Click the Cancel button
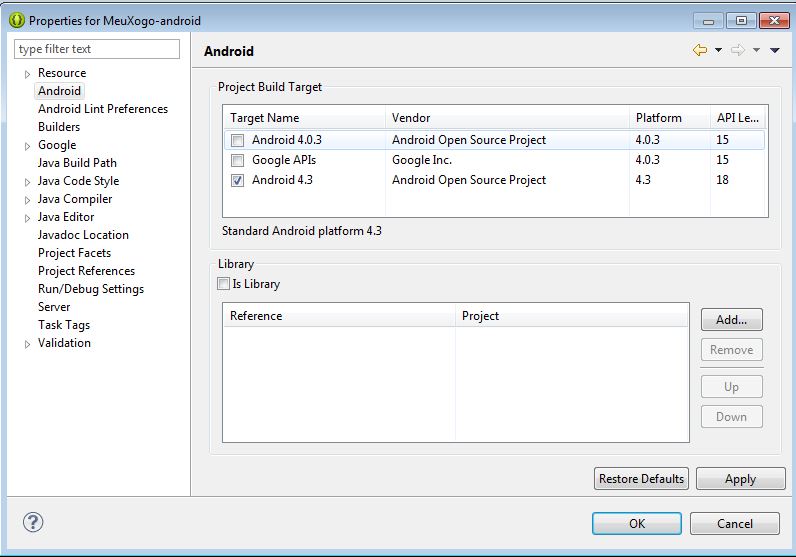 (x=735, y=523)
